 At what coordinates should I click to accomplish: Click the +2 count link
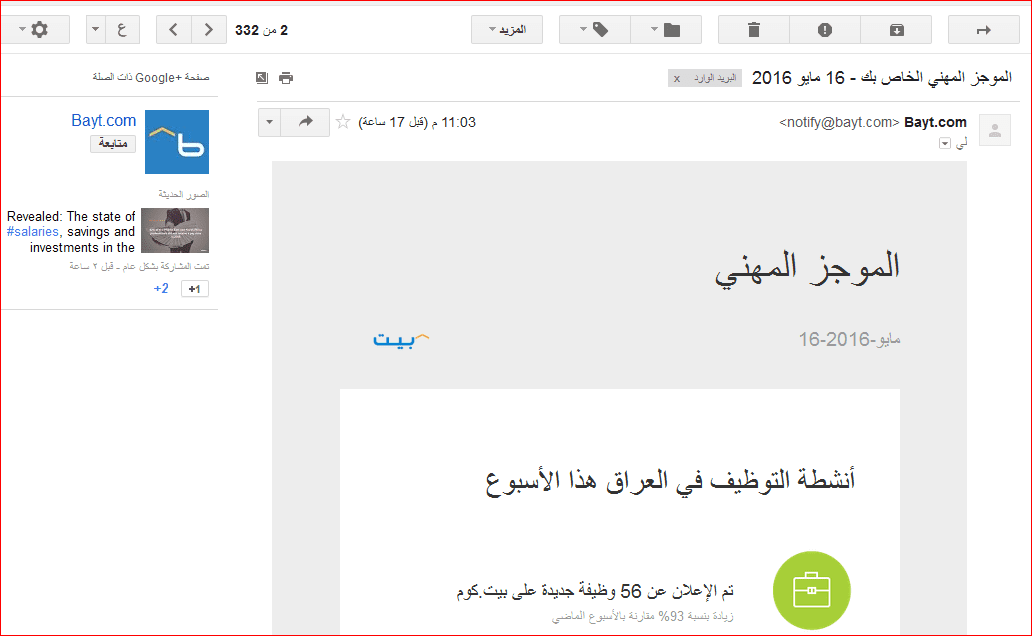161,289
